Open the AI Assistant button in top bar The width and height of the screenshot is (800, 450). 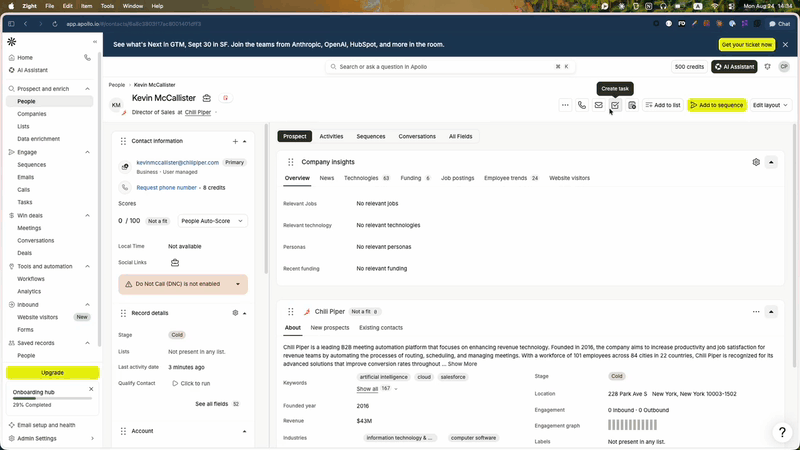tap(734, 67)
